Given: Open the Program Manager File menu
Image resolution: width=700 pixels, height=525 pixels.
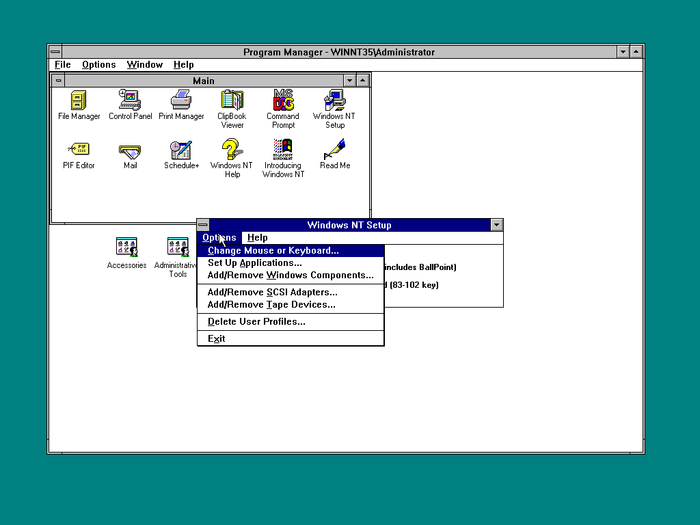Looking at the screenshot, I should click(62, 65).
